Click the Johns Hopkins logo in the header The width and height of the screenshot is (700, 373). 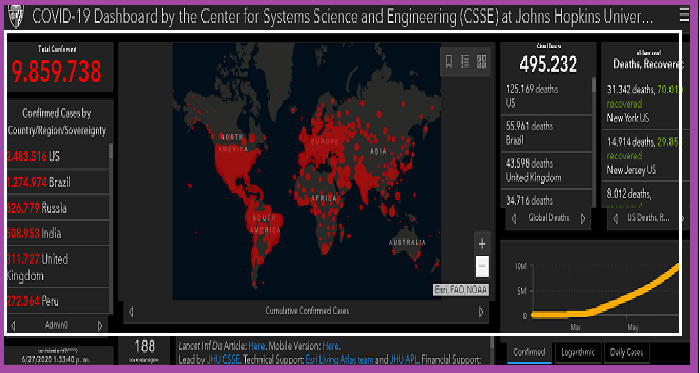coord(15,16)
